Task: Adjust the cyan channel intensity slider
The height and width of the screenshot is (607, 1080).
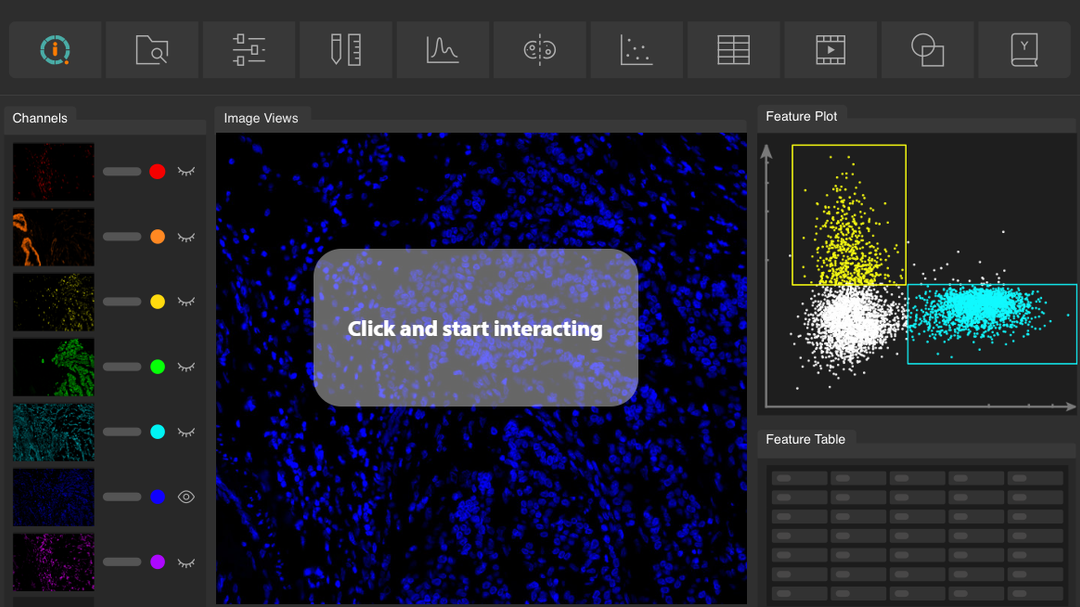Action: pos(122,431)
